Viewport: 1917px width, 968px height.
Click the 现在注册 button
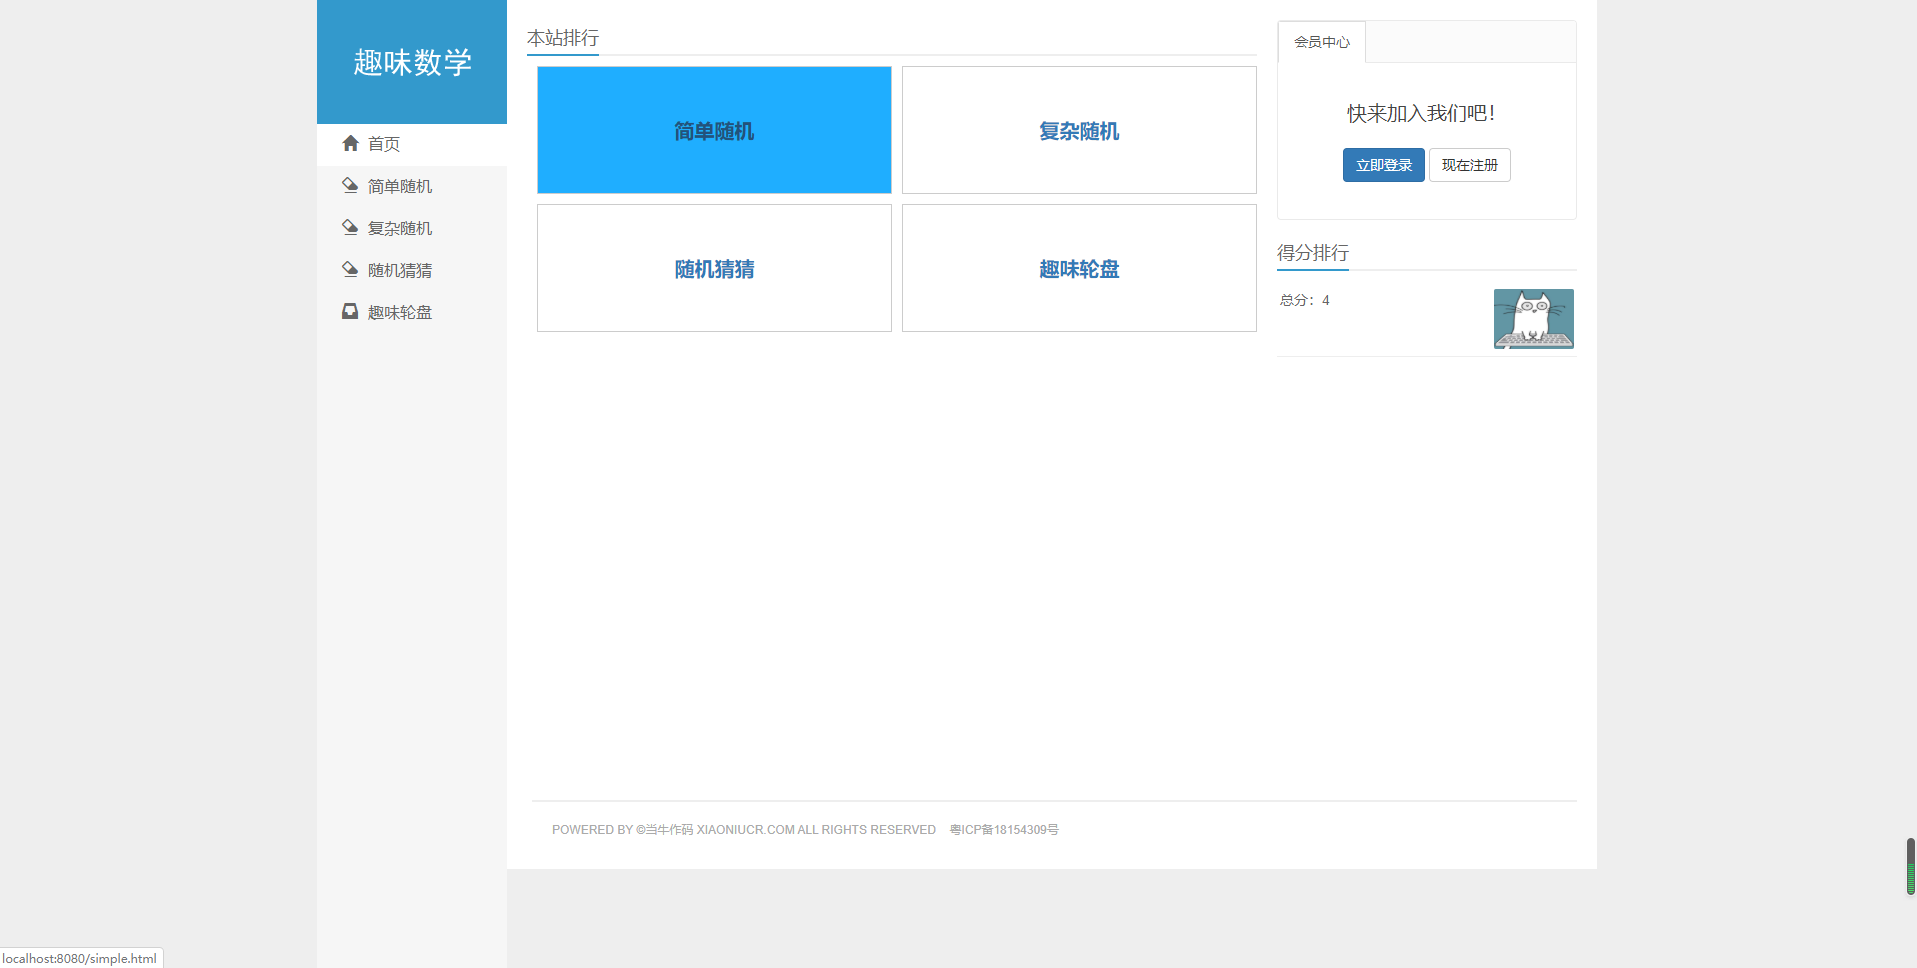click(1470, 165)
